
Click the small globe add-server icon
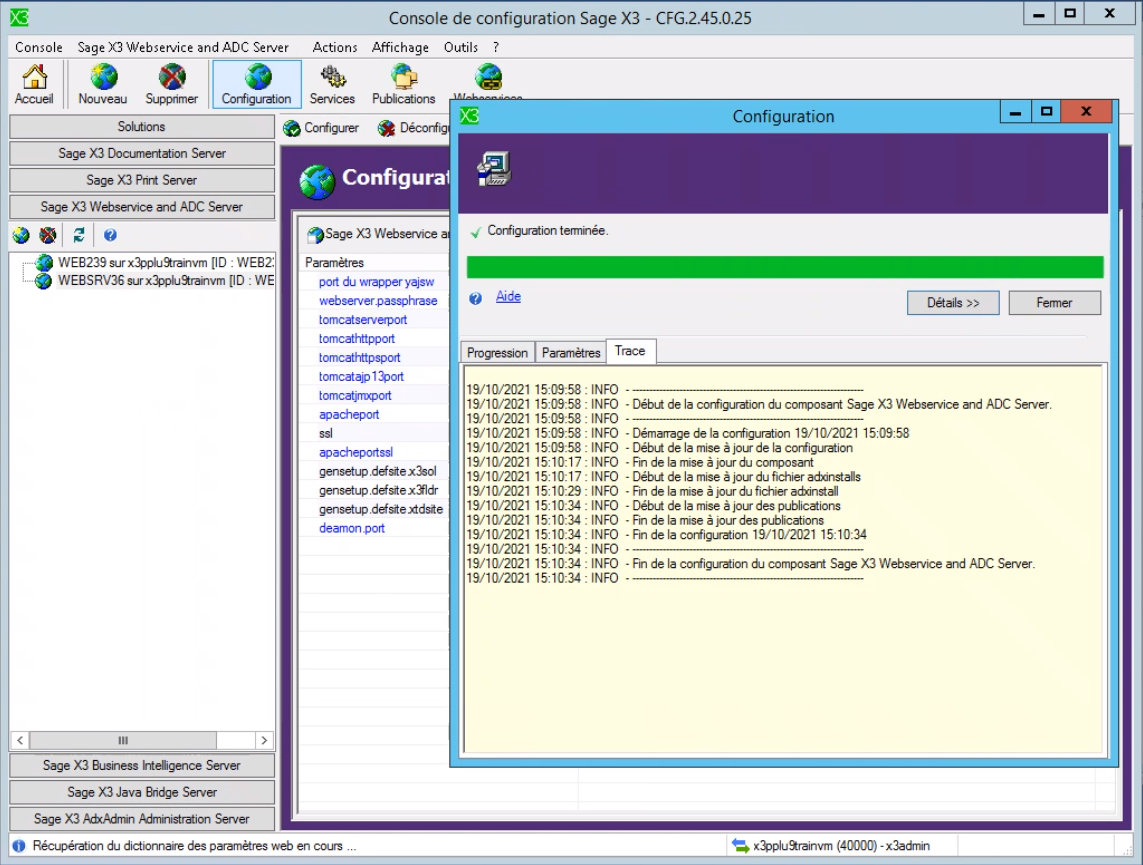[x=21, y=235]
